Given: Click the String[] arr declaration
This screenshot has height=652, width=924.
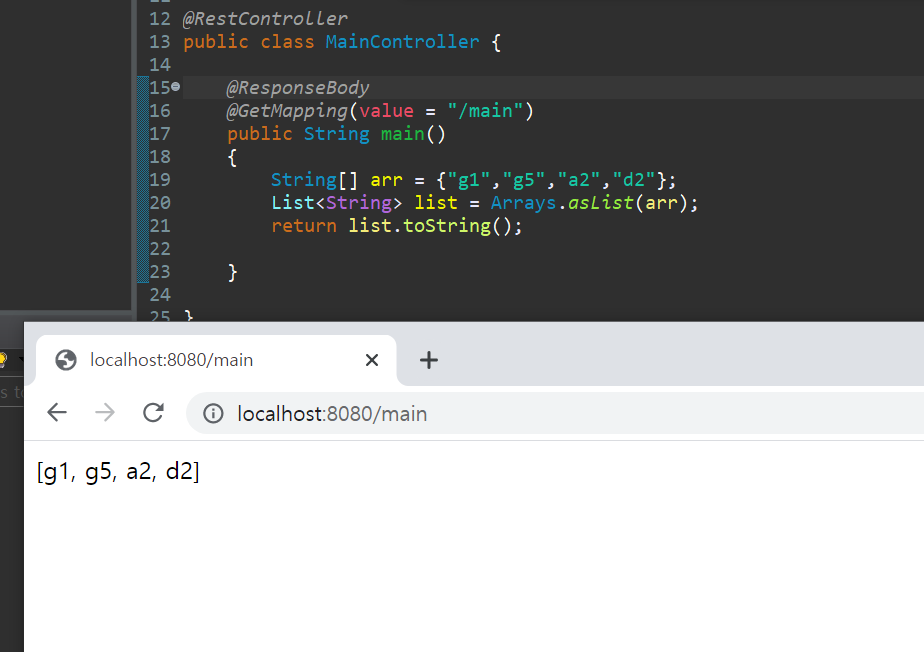Looking at the screenshot, I should click(336, 180).
